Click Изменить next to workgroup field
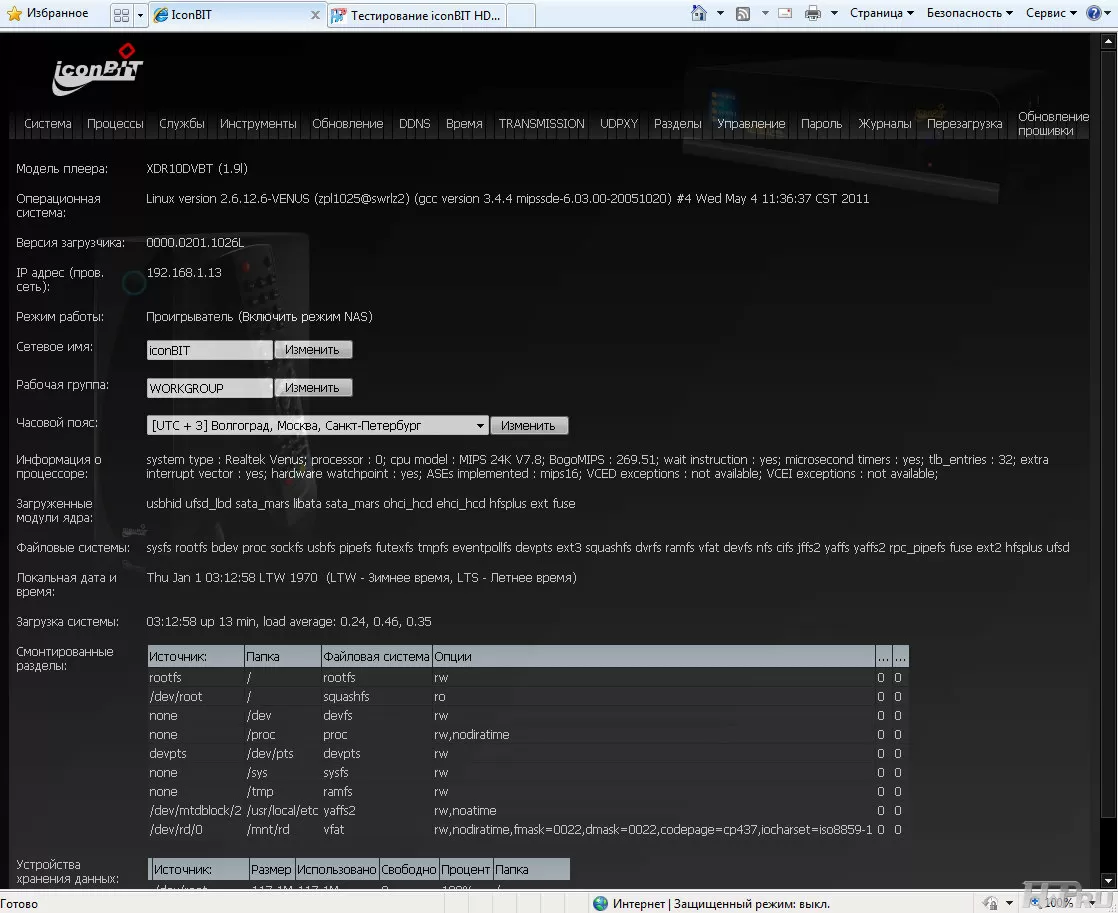1118x913 pixels. tap(313, 388)
